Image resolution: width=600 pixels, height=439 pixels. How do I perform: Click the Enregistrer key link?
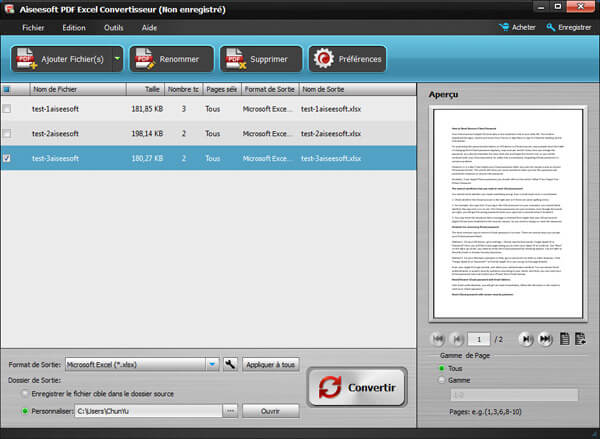(x=569, y=27)
